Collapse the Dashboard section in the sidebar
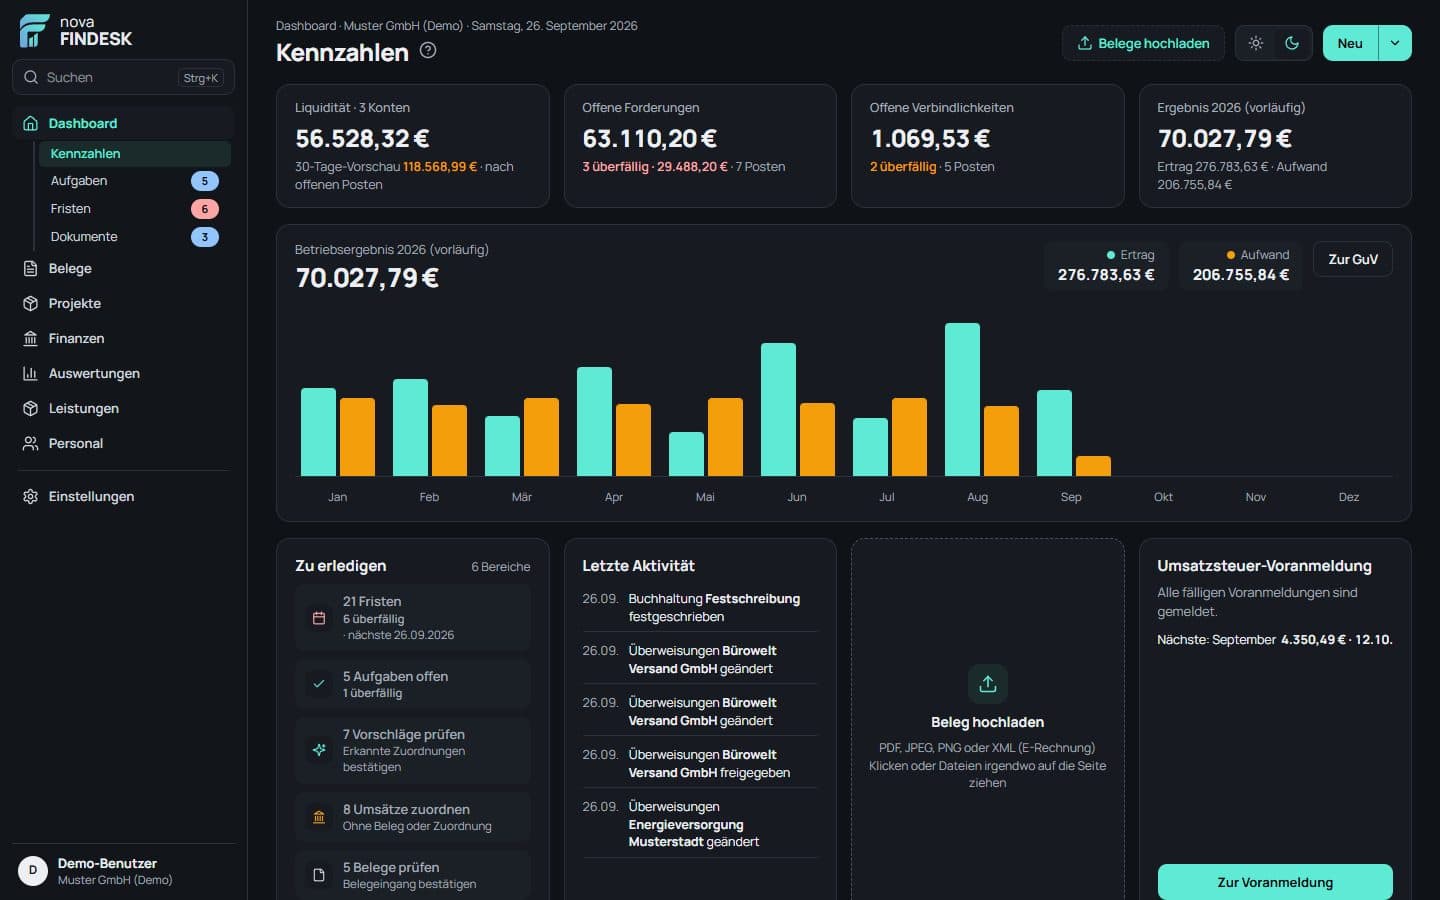 pos(123,123)
